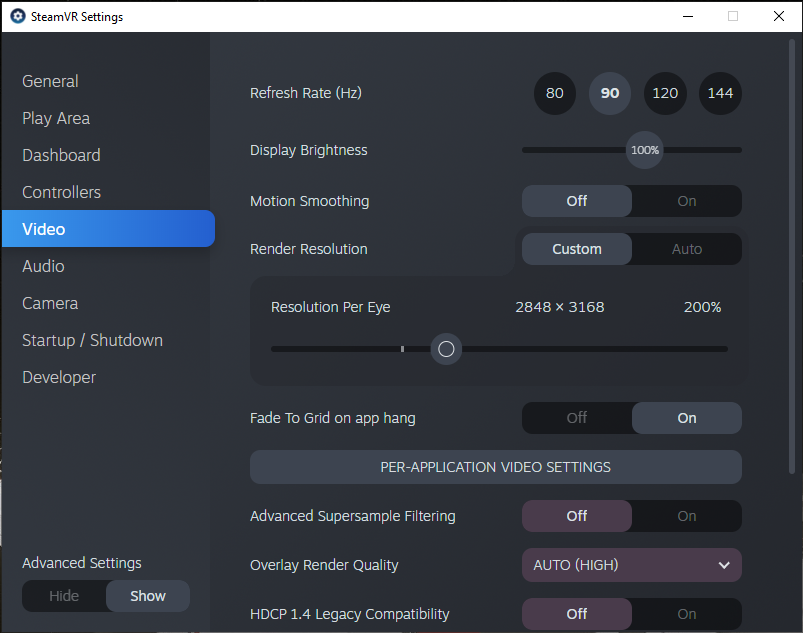This screenshot has height=633, width=803.
Task: Click the Resolution Per Eye slider handle
Action: (x=446, y=349)
